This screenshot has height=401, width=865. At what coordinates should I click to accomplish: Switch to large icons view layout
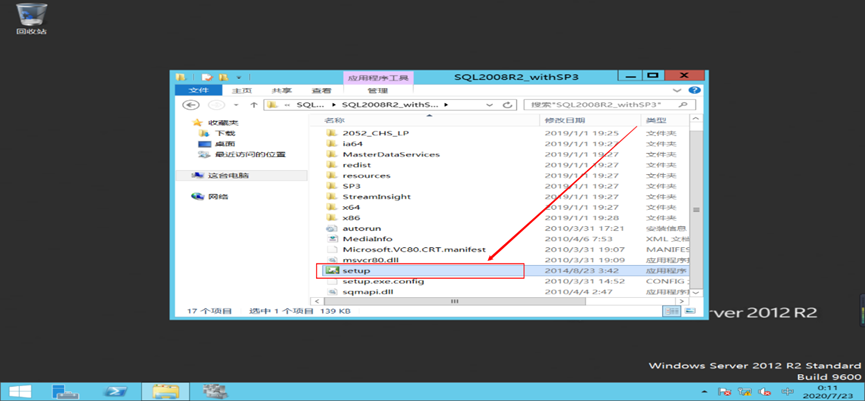pos(689,312)
